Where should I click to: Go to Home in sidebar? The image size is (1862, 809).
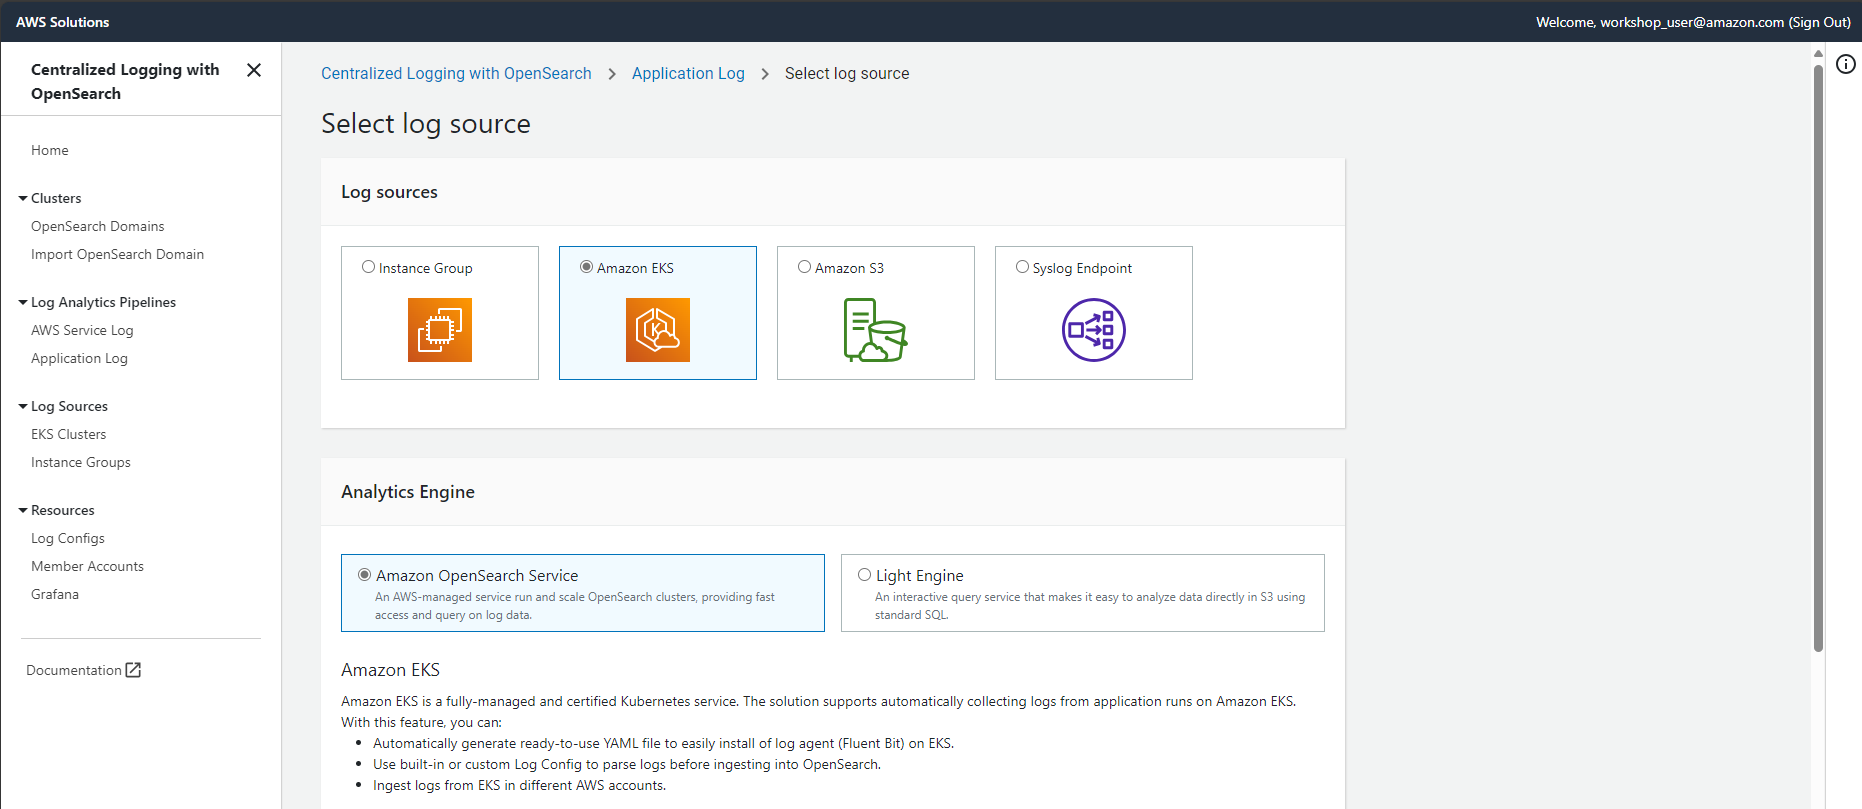click(50, 150)
